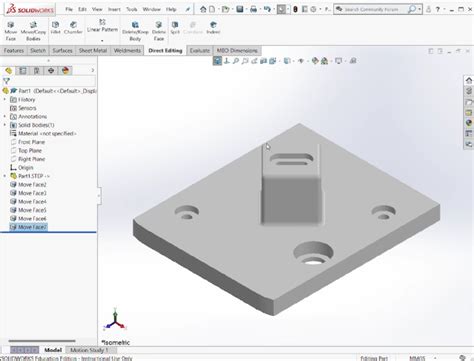The image size is (474, 361).
Task: Select the Linear Pattern tool
Action: point(102,26)
